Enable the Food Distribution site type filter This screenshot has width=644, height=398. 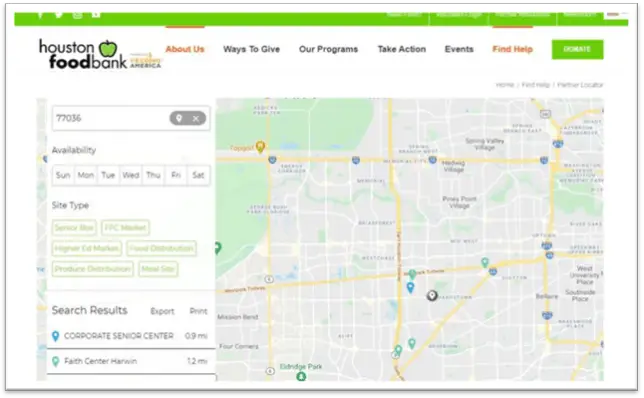161,248
